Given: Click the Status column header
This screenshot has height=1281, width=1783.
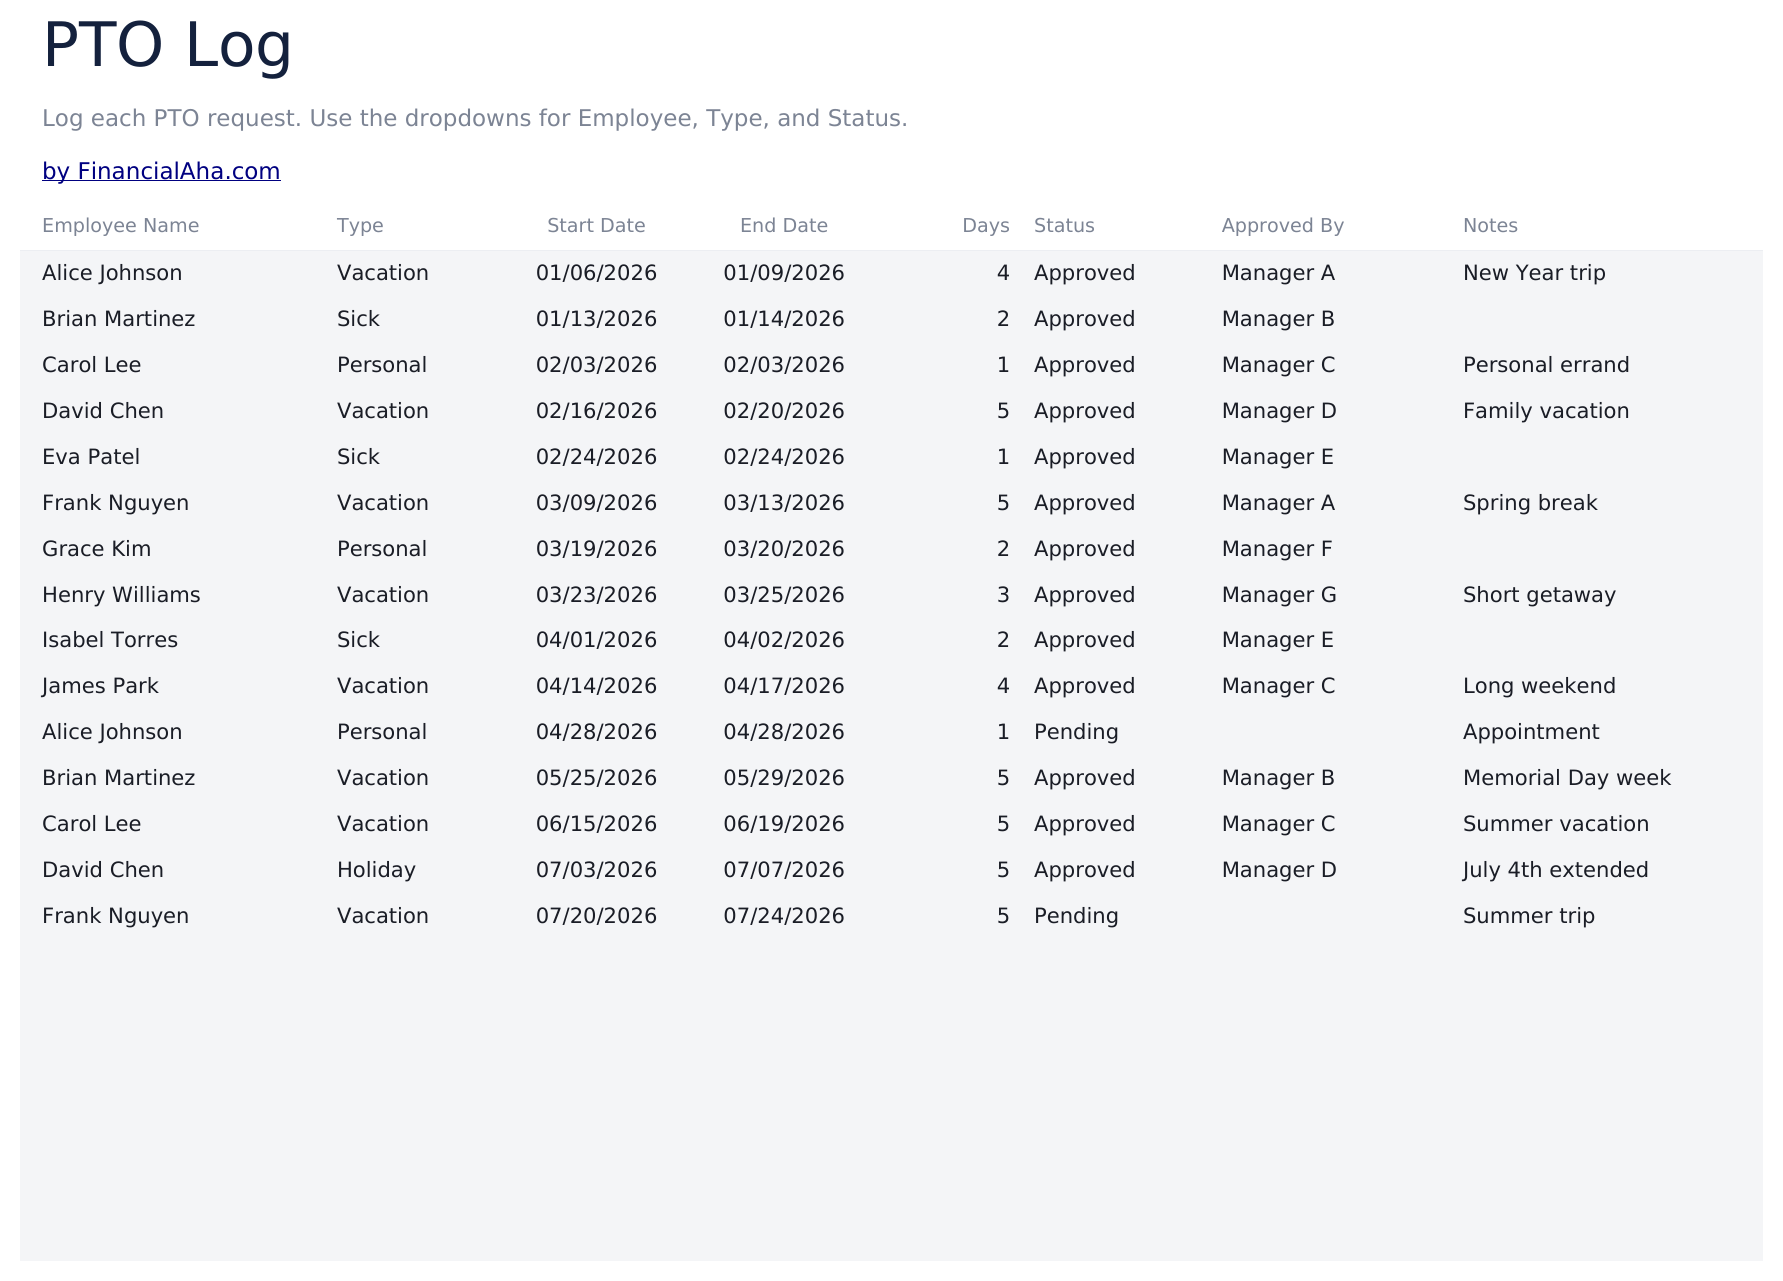Looking at the screenshot, I should pyautogui.click(x=1064, y=226).
